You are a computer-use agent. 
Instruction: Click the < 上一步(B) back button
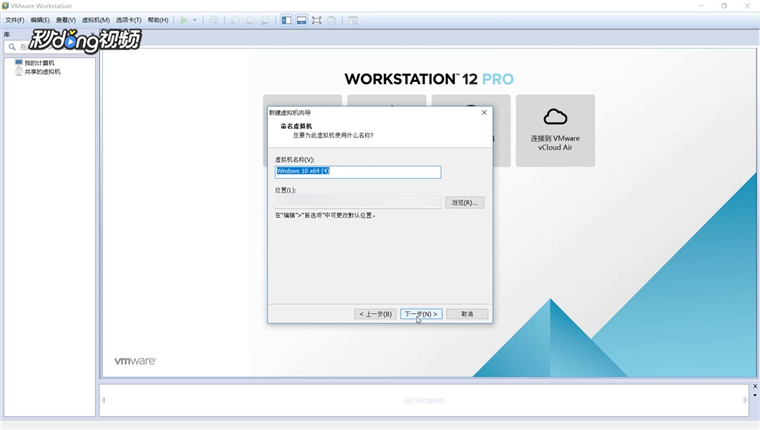pos(375,314)
